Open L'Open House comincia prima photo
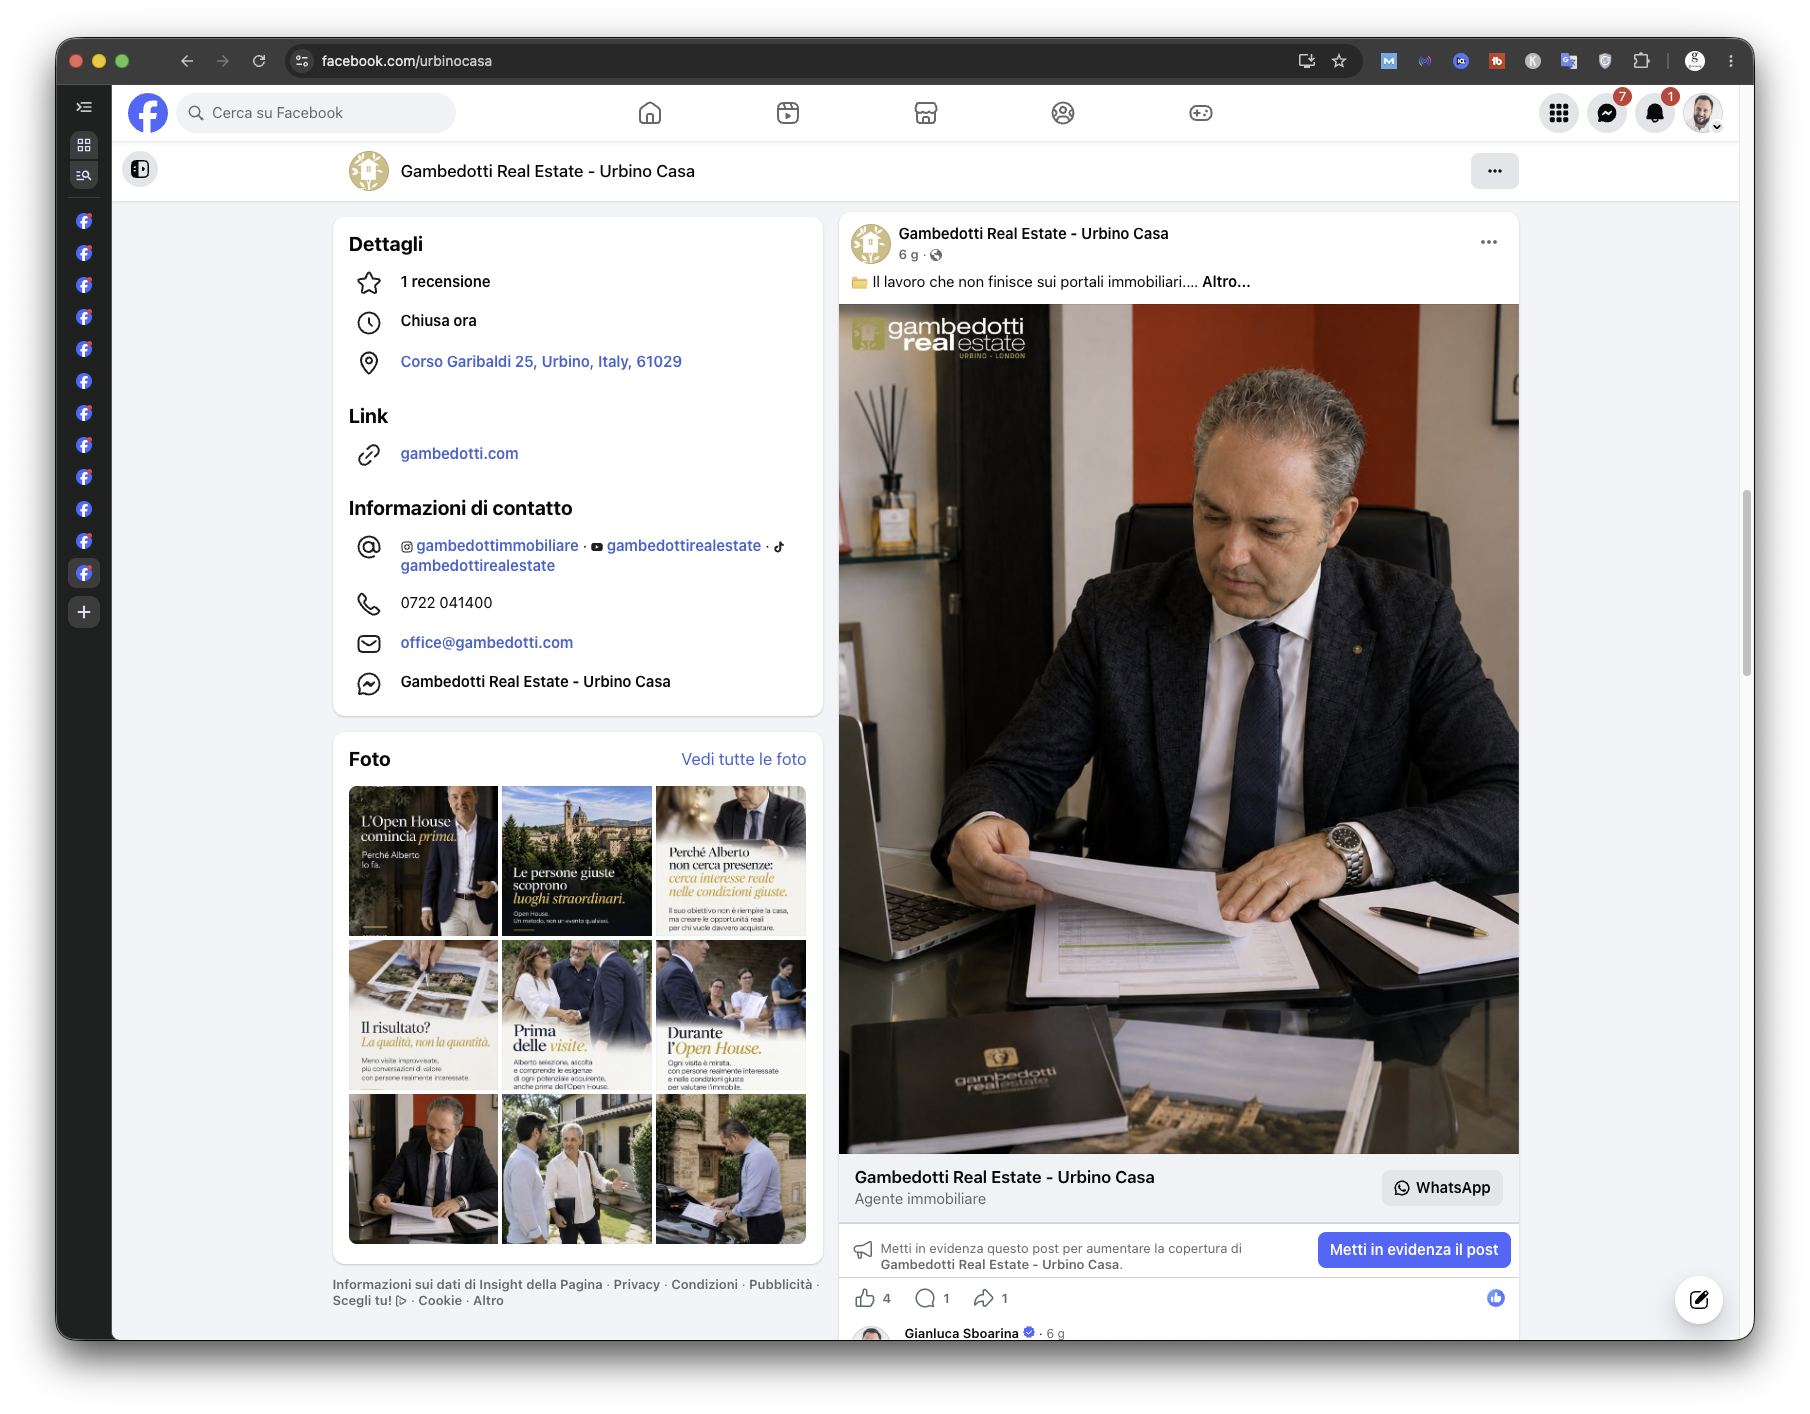The width and height of the screenshot is (1810, 1414). tap(423, 861)
